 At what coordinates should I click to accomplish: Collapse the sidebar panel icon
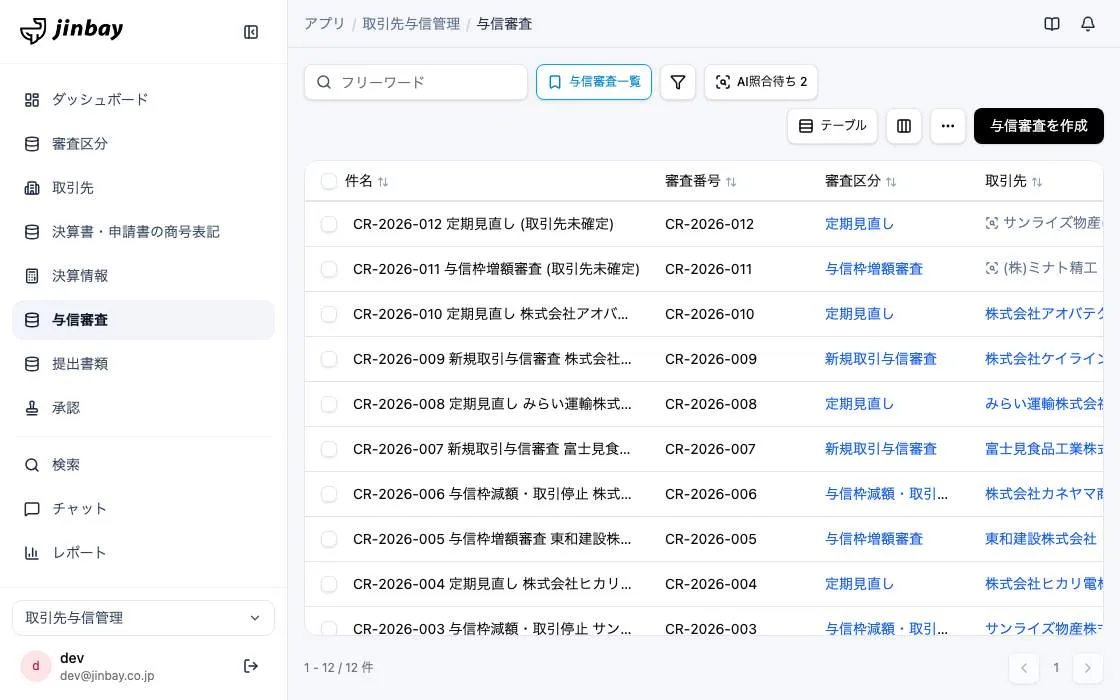click(251, 32)
